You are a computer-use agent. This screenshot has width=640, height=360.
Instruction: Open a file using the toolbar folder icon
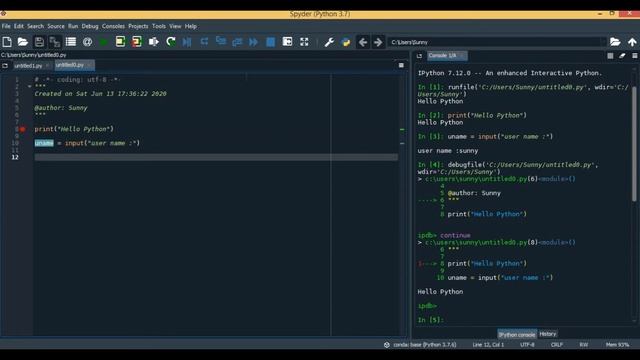(x=22, y=42)
